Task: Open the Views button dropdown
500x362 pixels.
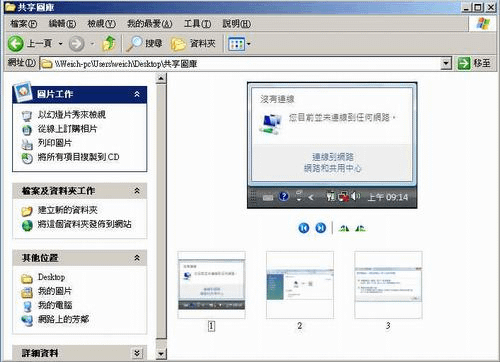Action: tap(239, 44)
